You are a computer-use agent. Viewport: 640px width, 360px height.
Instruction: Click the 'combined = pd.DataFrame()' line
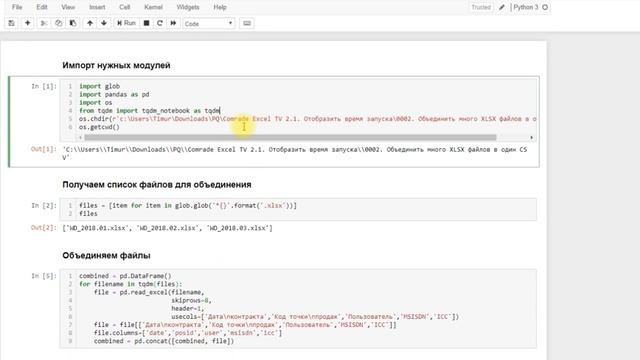(125, 276)
